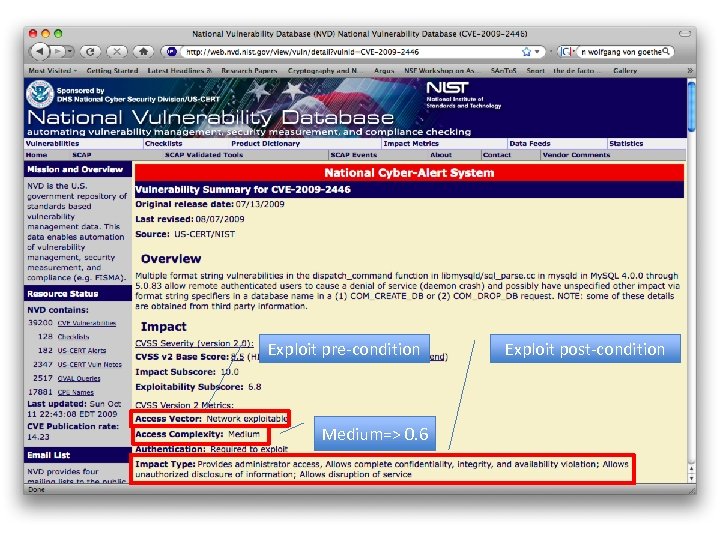Image resolution: width=720 pixels, height=540 pixels.
Task: Click the Mission and Overview sidebar header
Action: pyautogui.click(x=78, y=169)
